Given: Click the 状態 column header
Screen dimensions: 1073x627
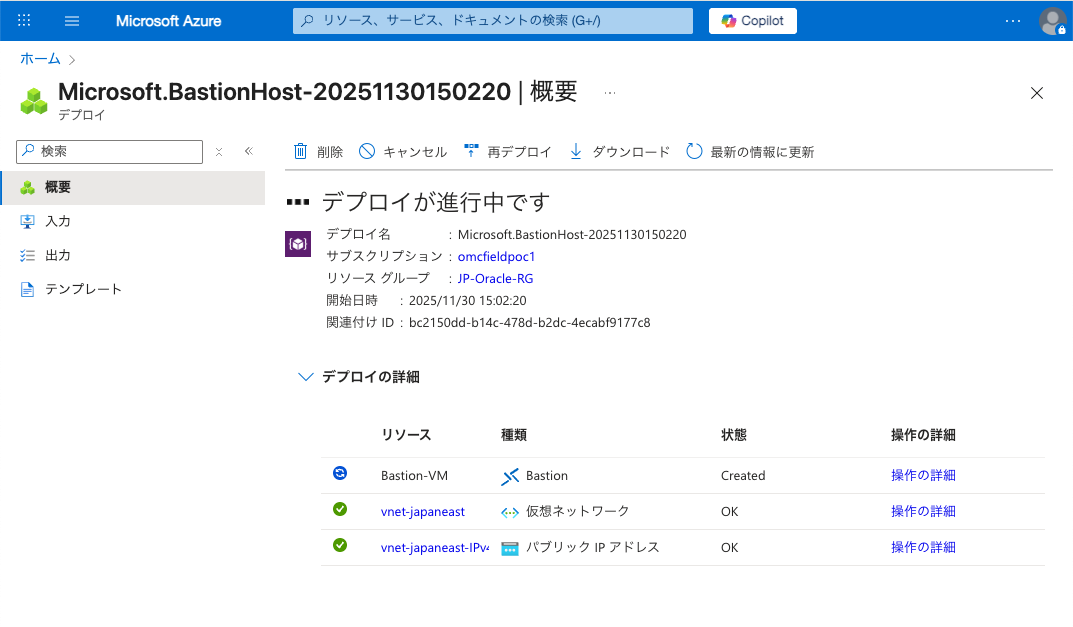Looking at the screenshot, I should [x=734, y=435].
